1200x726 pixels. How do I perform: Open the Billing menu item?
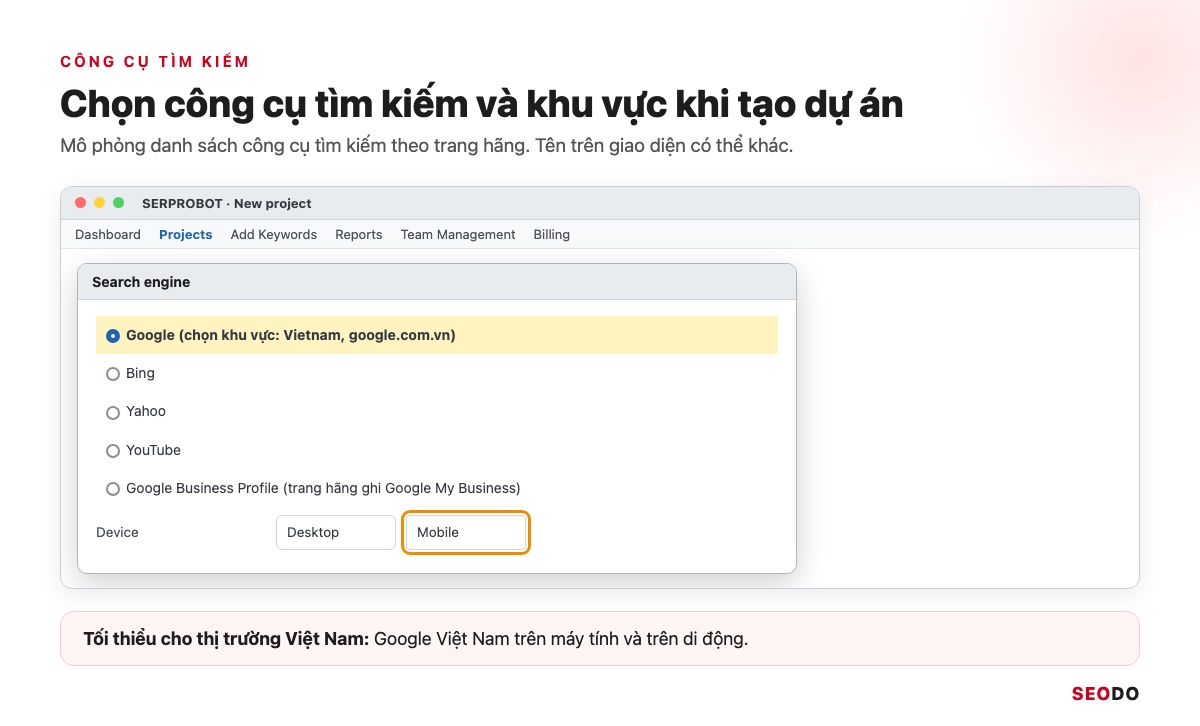point(552,234)
